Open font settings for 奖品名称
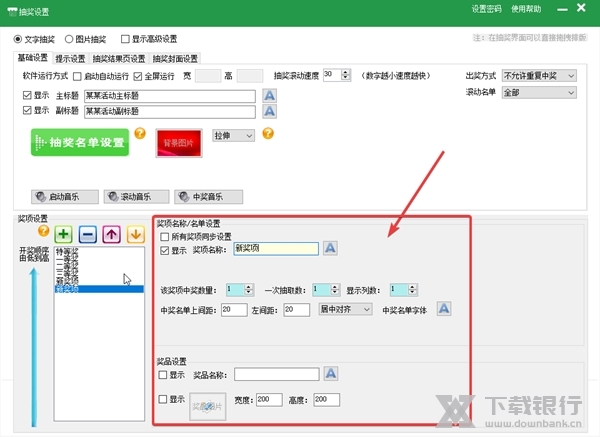 331,373
